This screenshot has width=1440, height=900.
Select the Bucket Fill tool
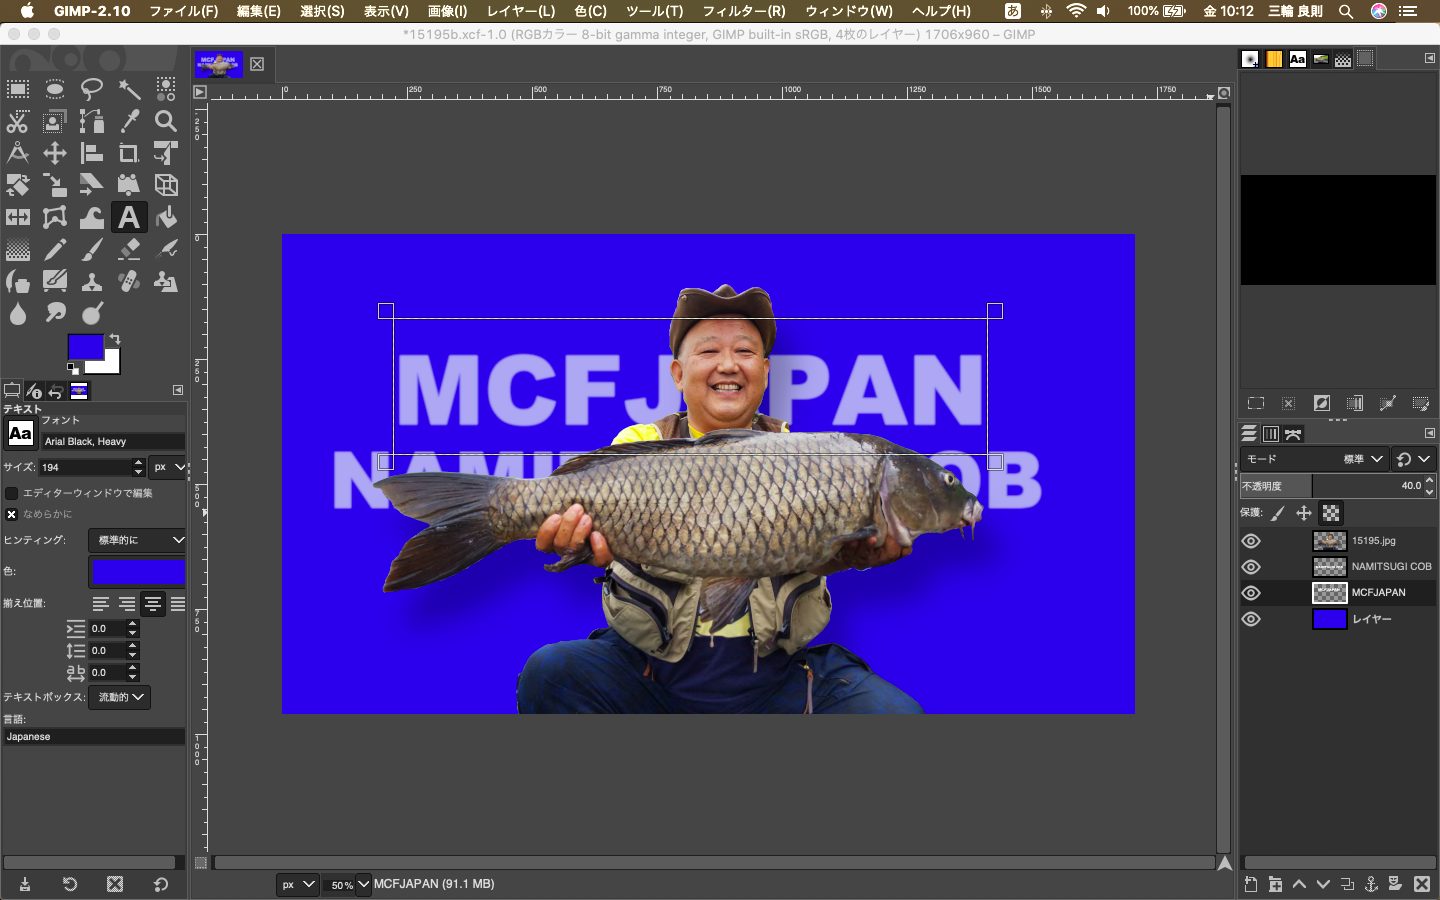[166, 217]
